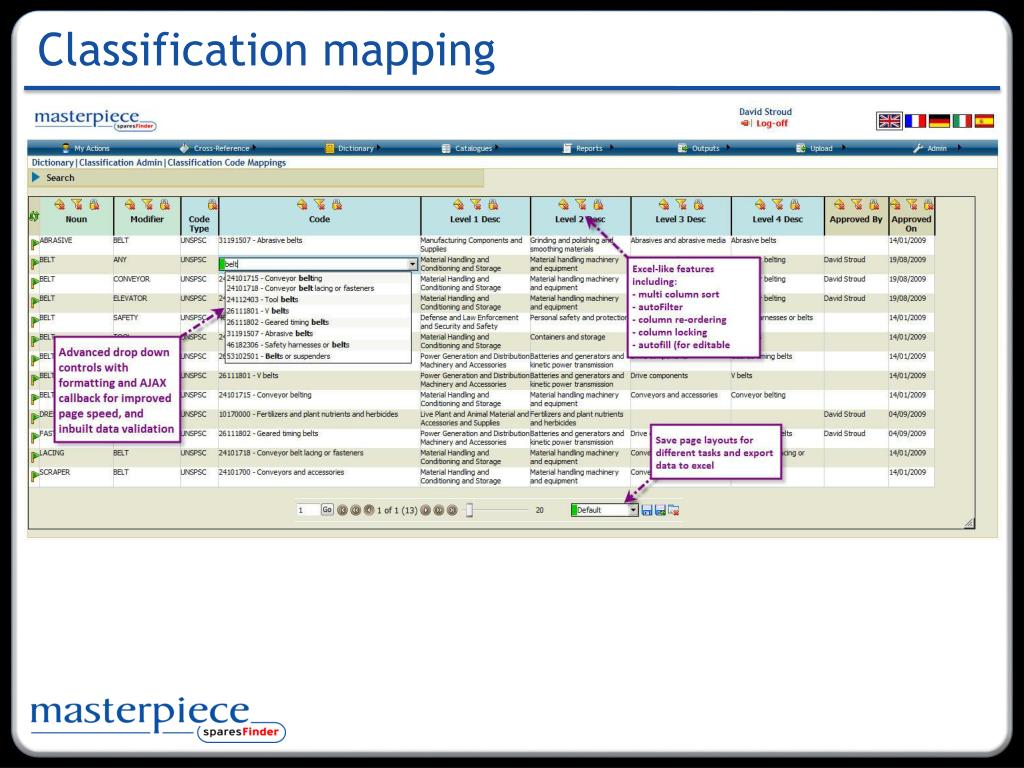This screenshot has height=768, width=1024.
Task: Filter the Level 1 Desc column
Action: click(x=475, y=204)
